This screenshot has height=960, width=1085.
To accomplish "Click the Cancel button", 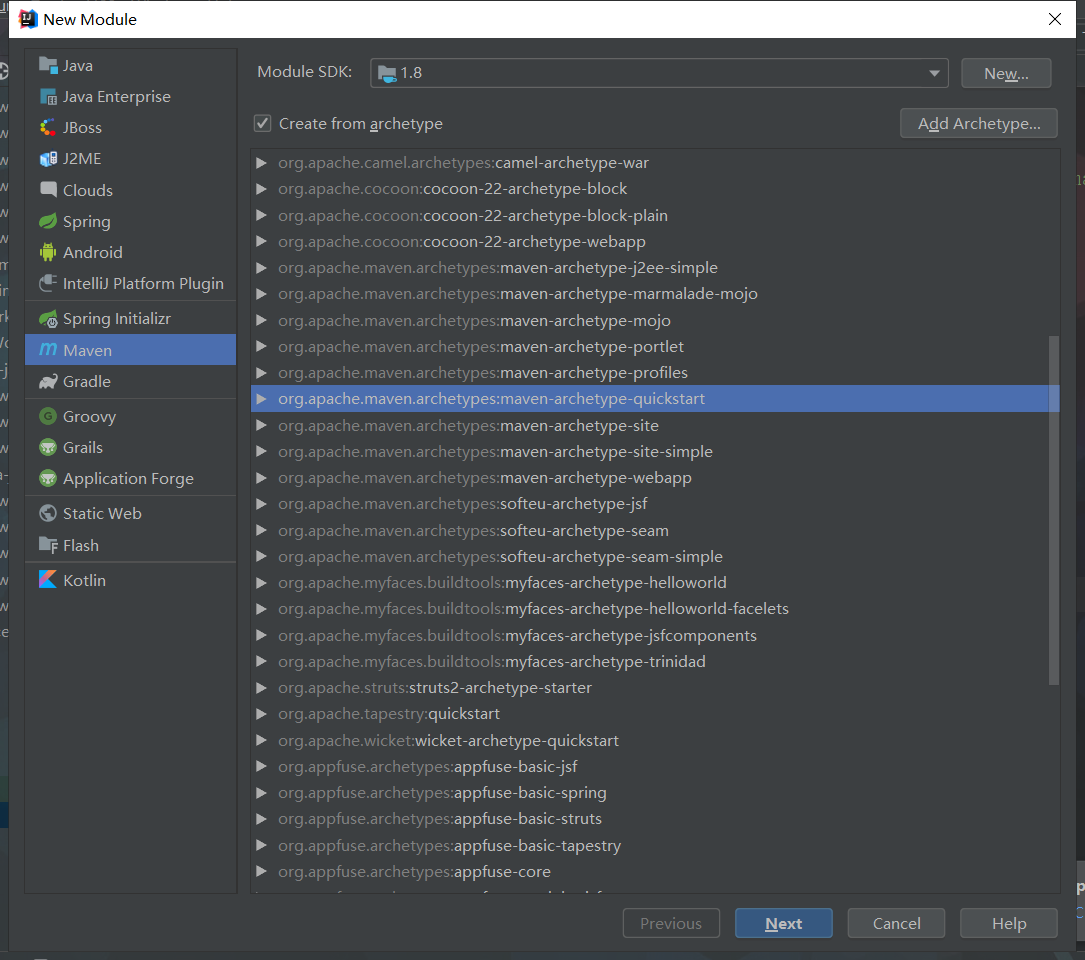I will click(x=896, y=923).
